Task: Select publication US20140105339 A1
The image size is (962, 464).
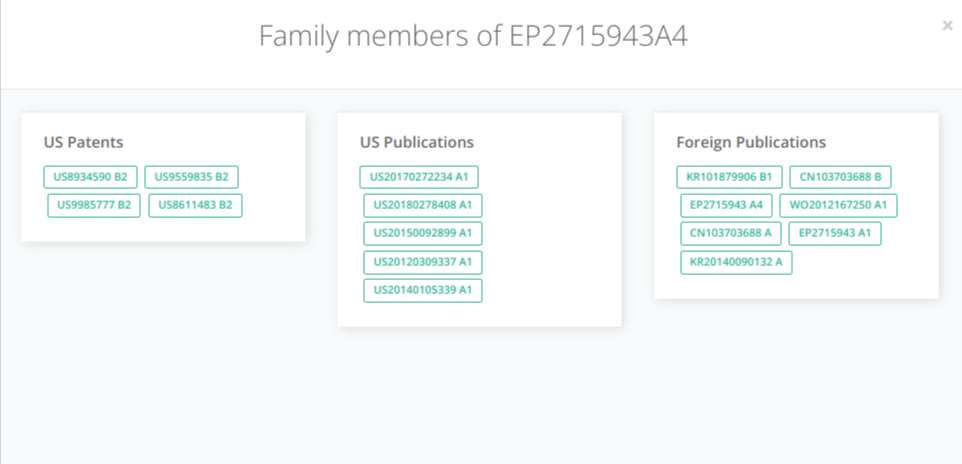Action: click(423, 290)
